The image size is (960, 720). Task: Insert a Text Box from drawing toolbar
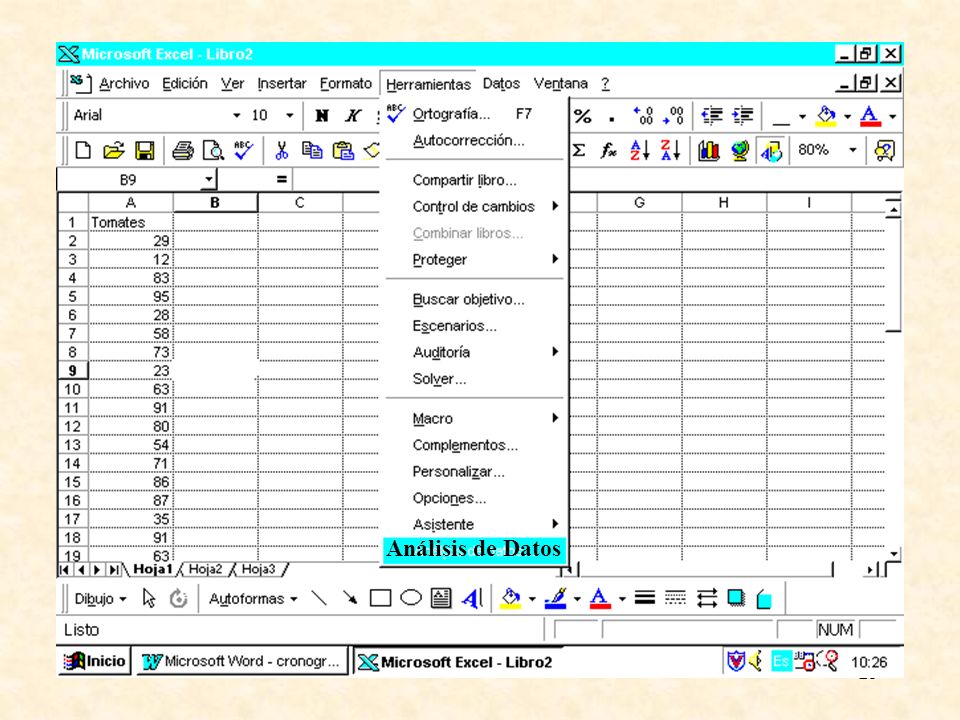coord(441,598)
